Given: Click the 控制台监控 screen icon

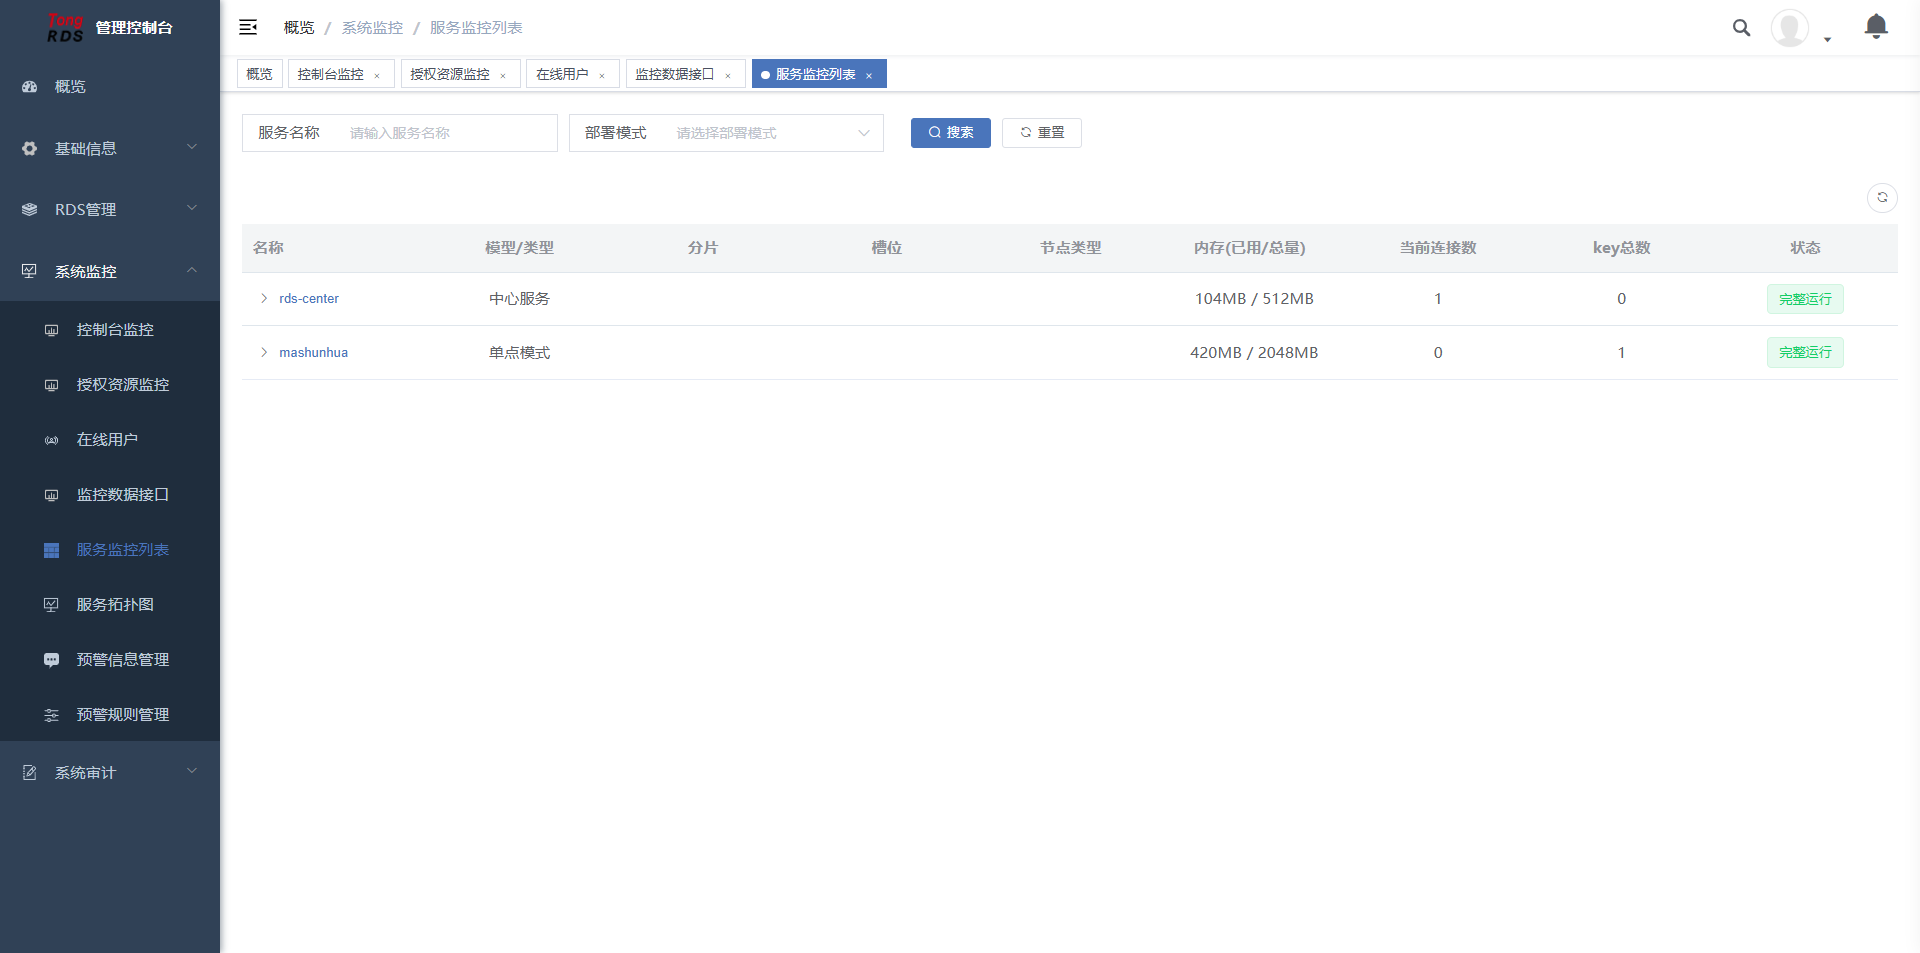Looking at the screenshot, I should click(52, 330).
